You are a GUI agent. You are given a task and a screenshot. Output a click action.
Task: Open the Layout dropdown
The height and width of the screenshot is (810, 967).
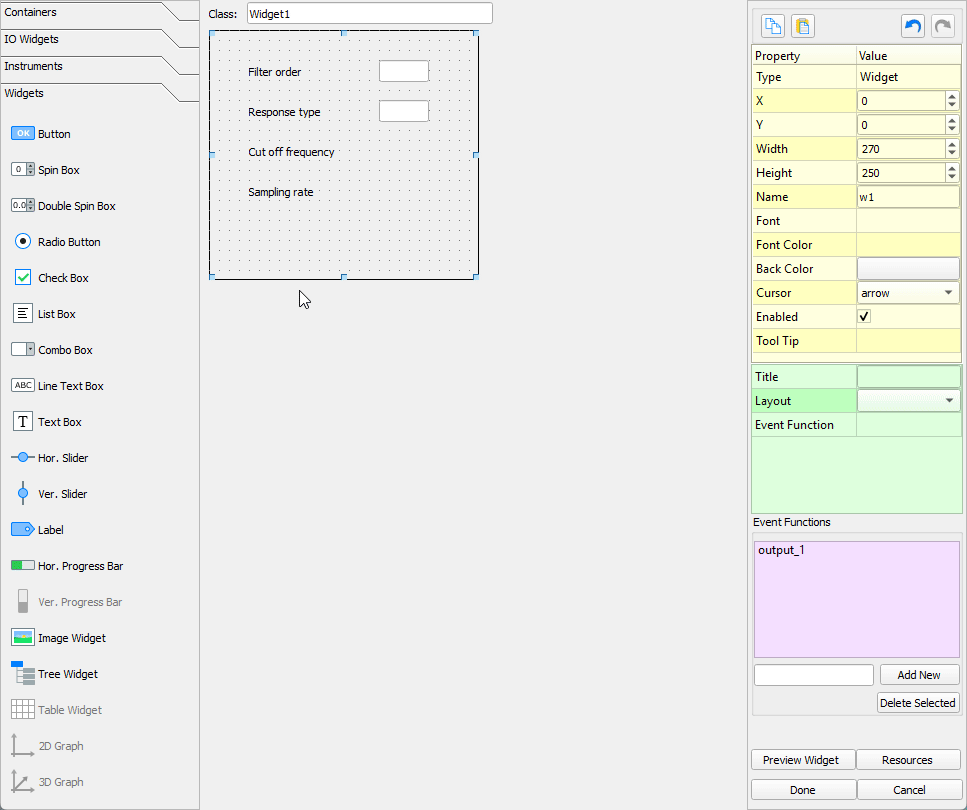pos(951,400)
